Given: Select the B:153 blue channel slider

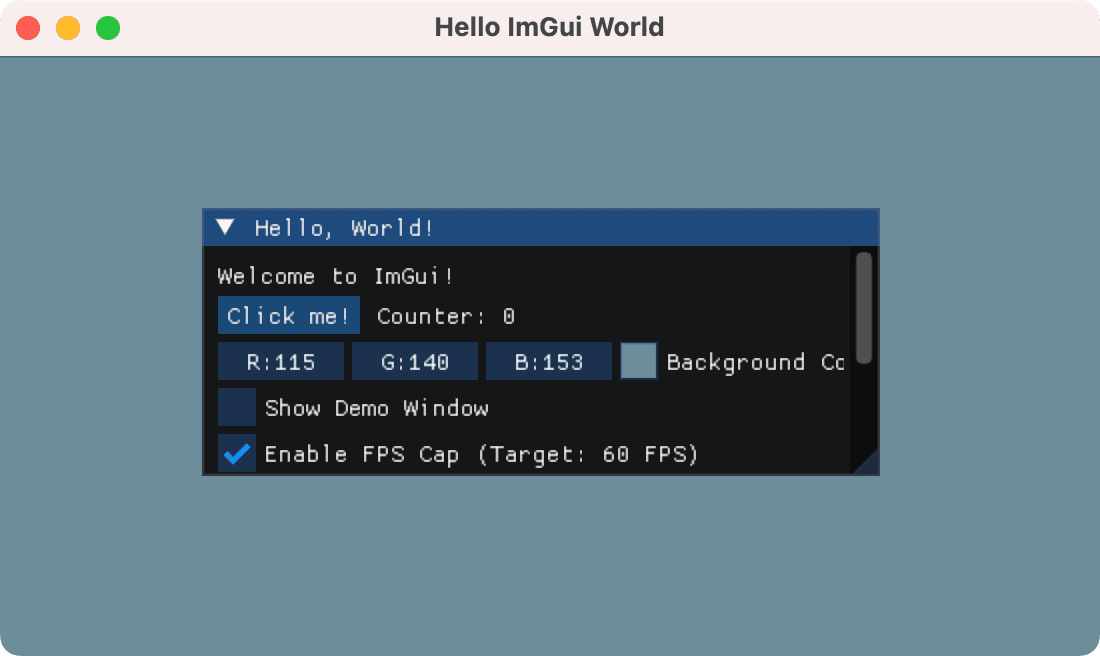Looking at the screenshot, I should pyautogui.click(x=548, y=361).
